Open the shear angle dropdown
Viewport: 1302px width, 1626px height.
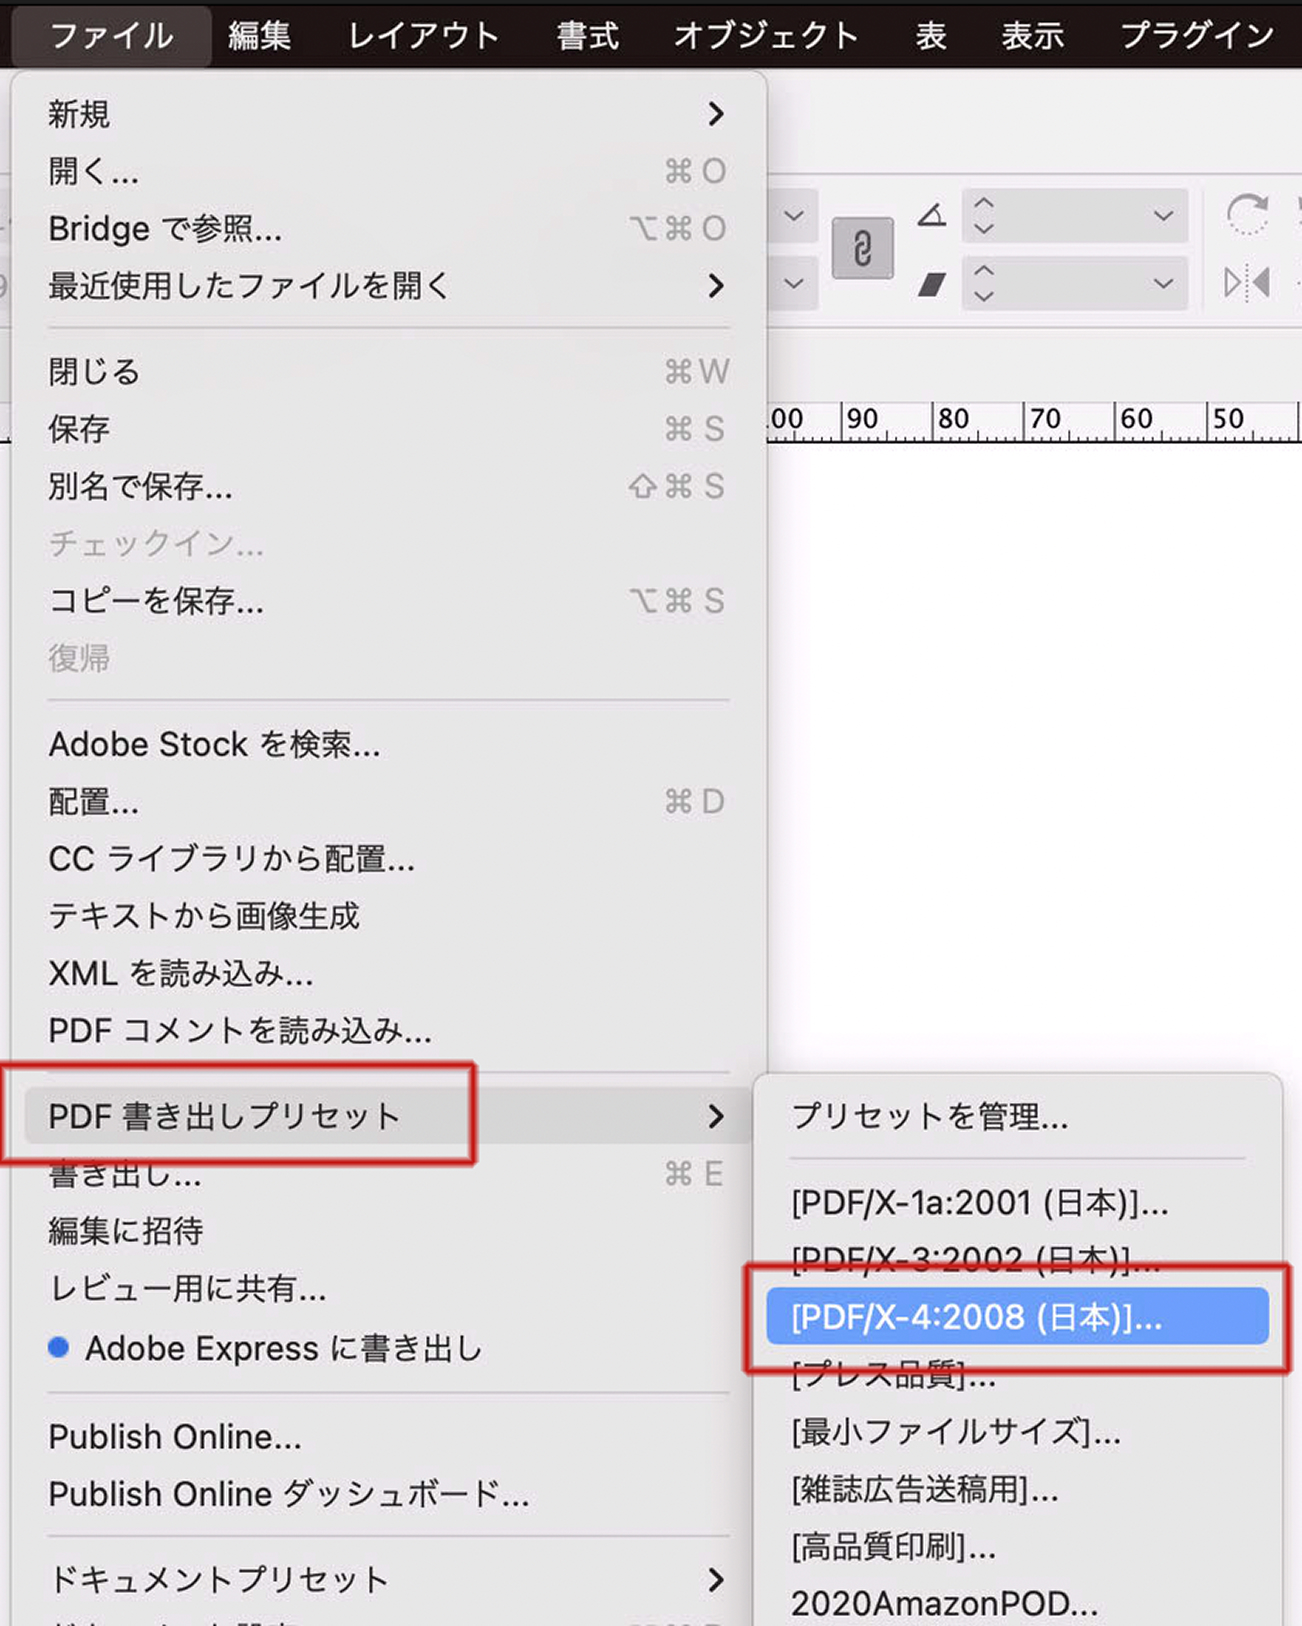(1162, 283)
